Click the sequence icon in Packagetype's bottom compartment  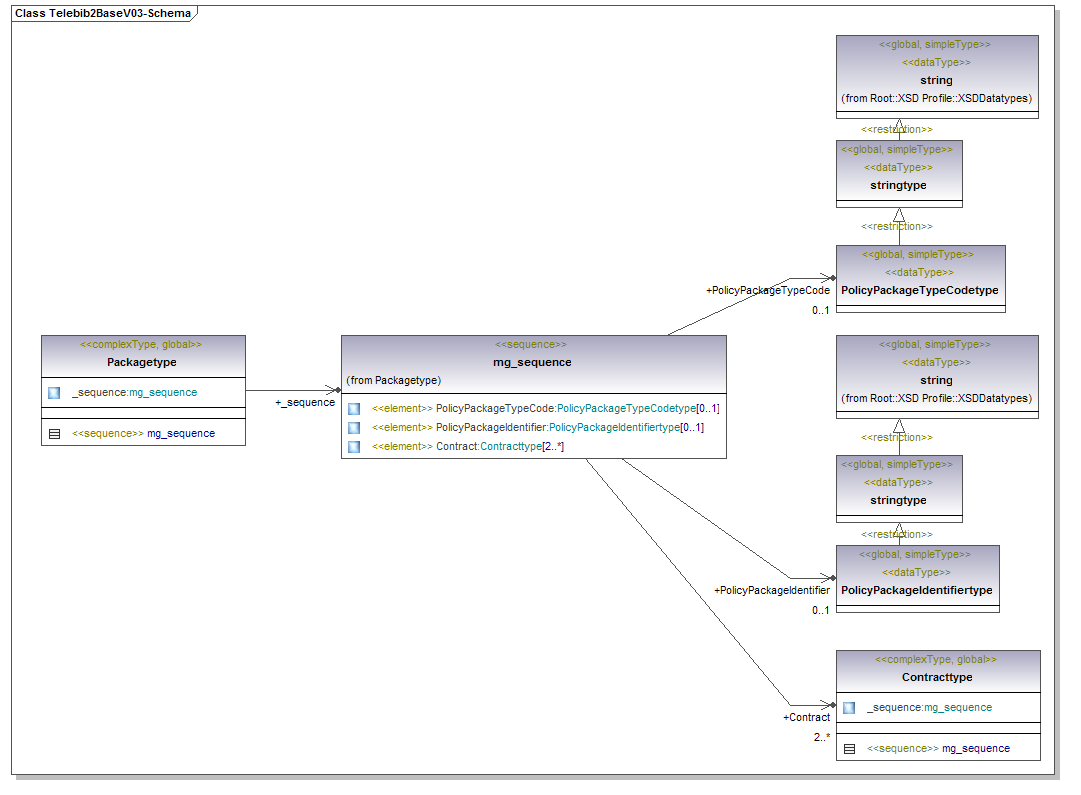pos(54,434)
